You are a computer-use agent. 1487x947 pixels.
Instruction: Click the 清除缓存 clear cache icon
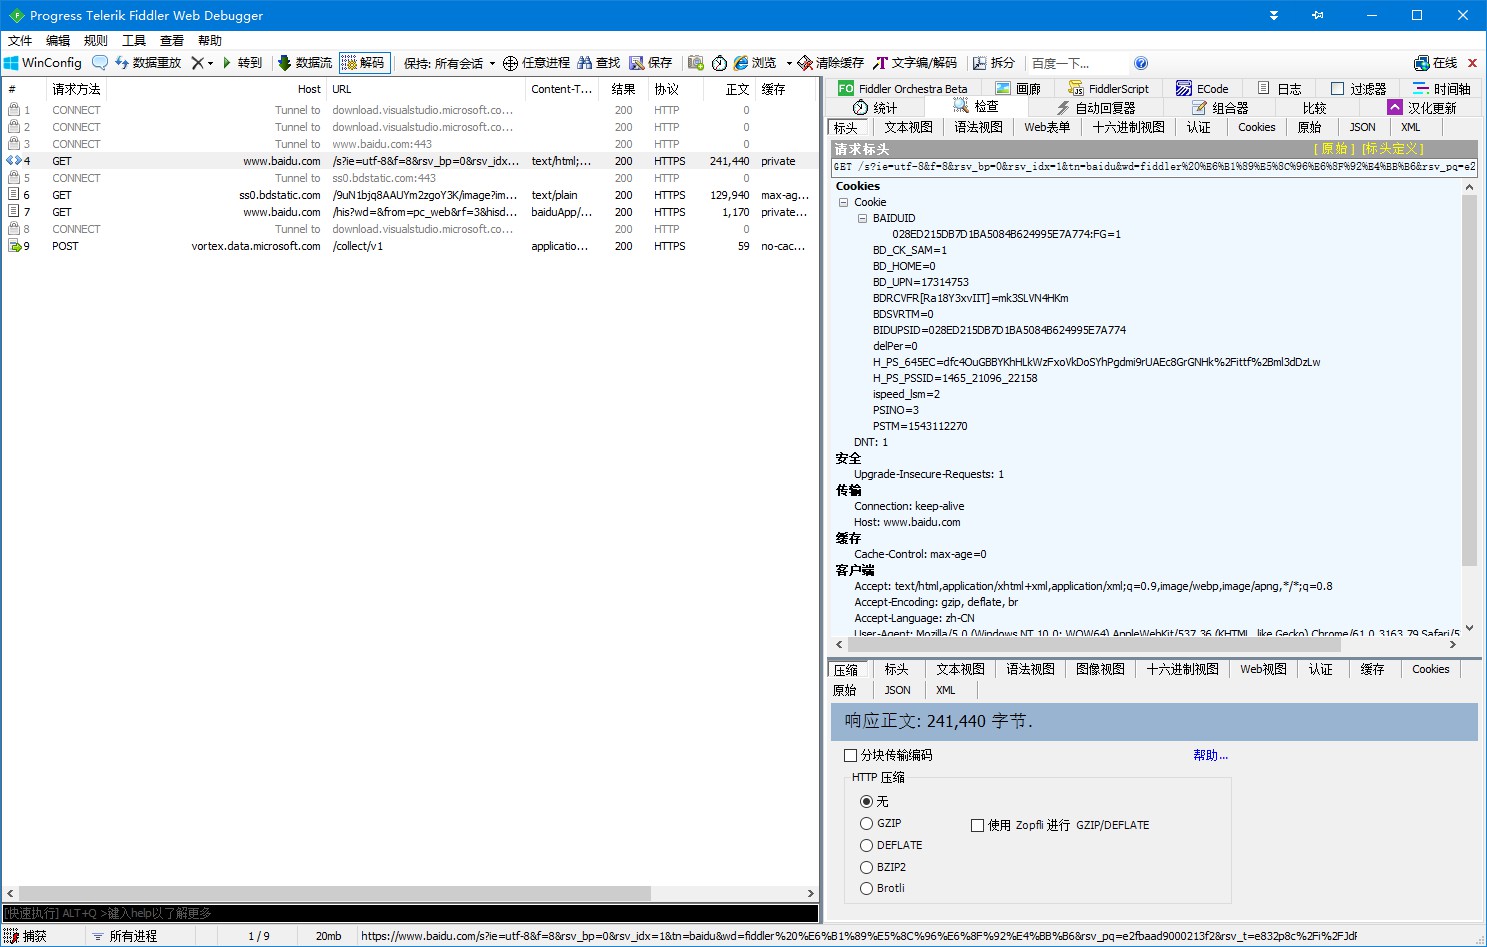[805, 63]
